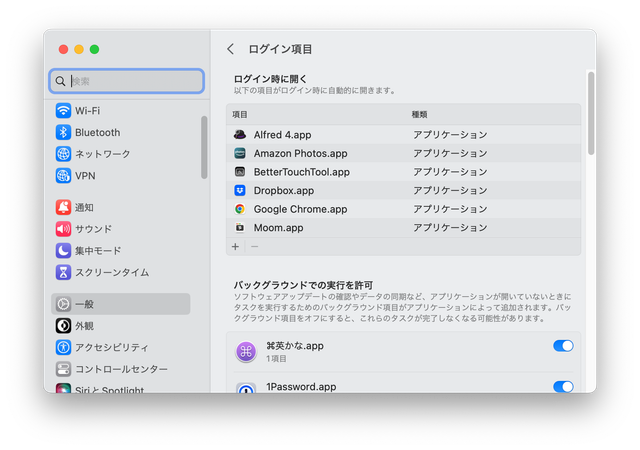
Task: Select 外観 label in the sidebar
Action: tap(84, 326)
